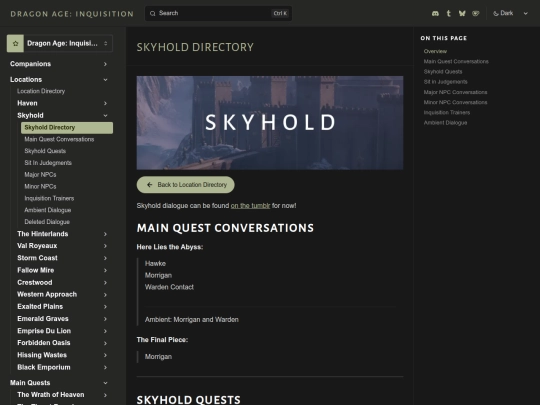Open the Ko-fi cup icon

pos(475,13)
